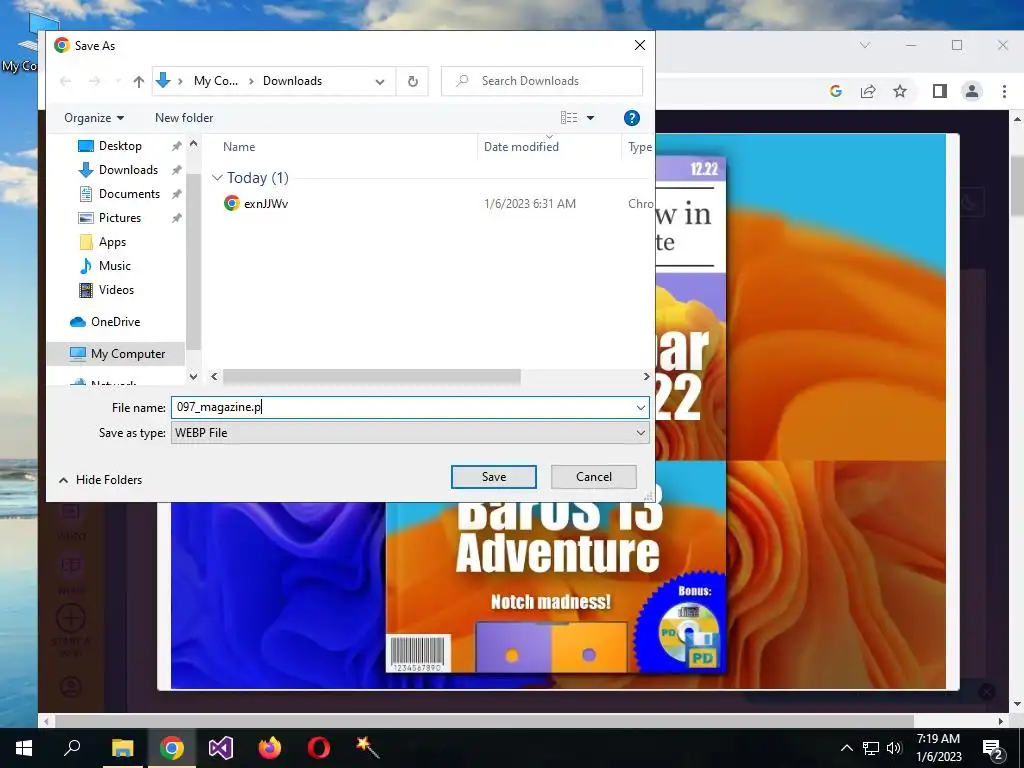Sort by Date modified column
Screen dimensions: 1024x768
pos(521,147)
